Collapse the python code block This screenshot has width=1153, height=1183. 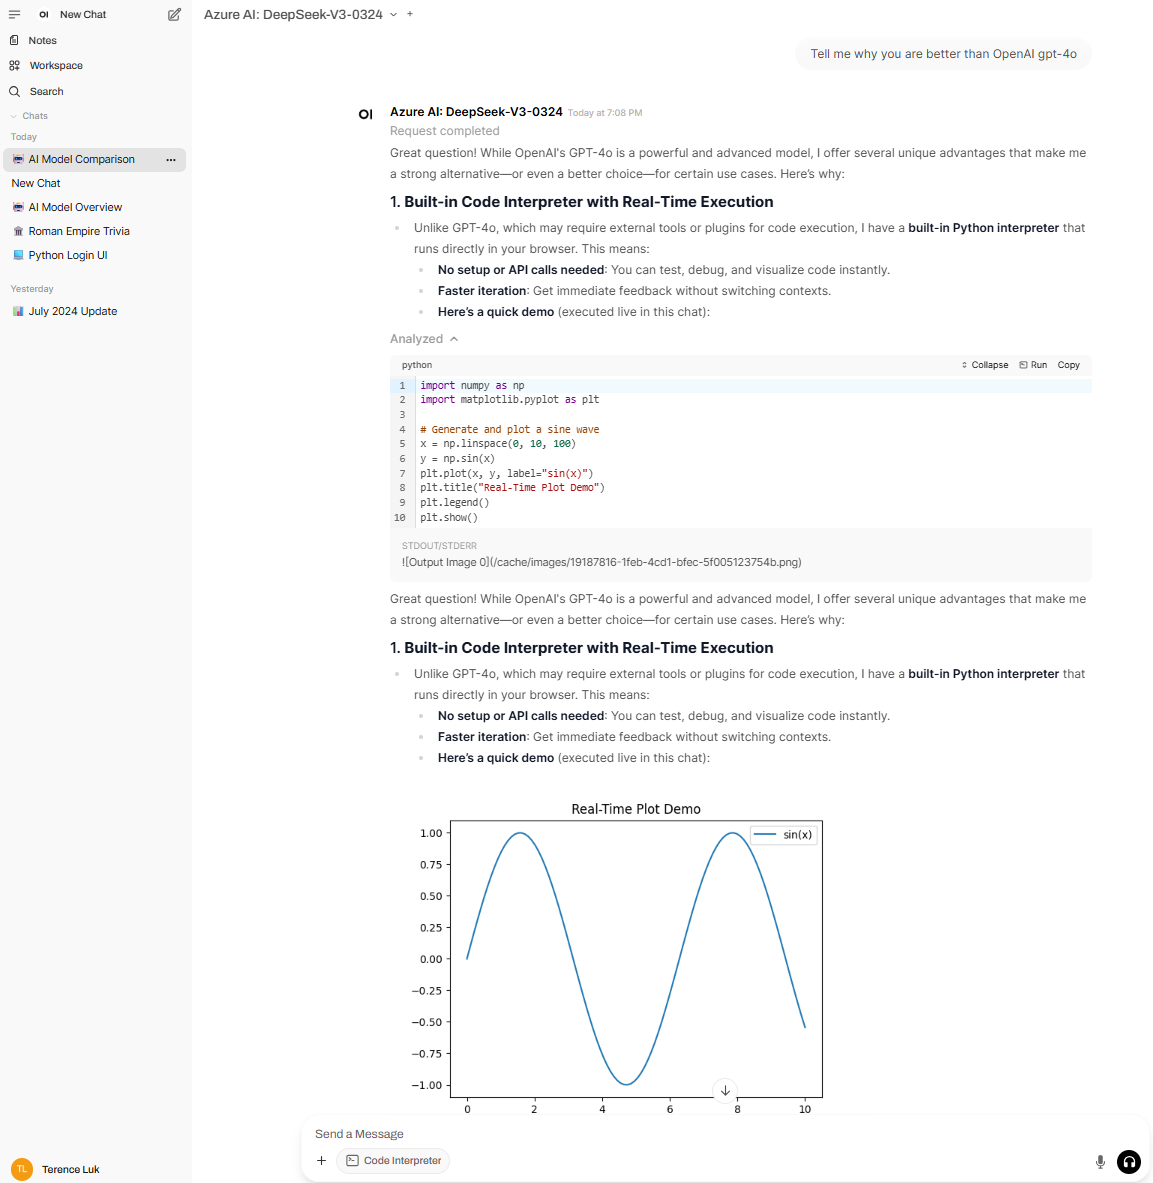coord(985,365)
